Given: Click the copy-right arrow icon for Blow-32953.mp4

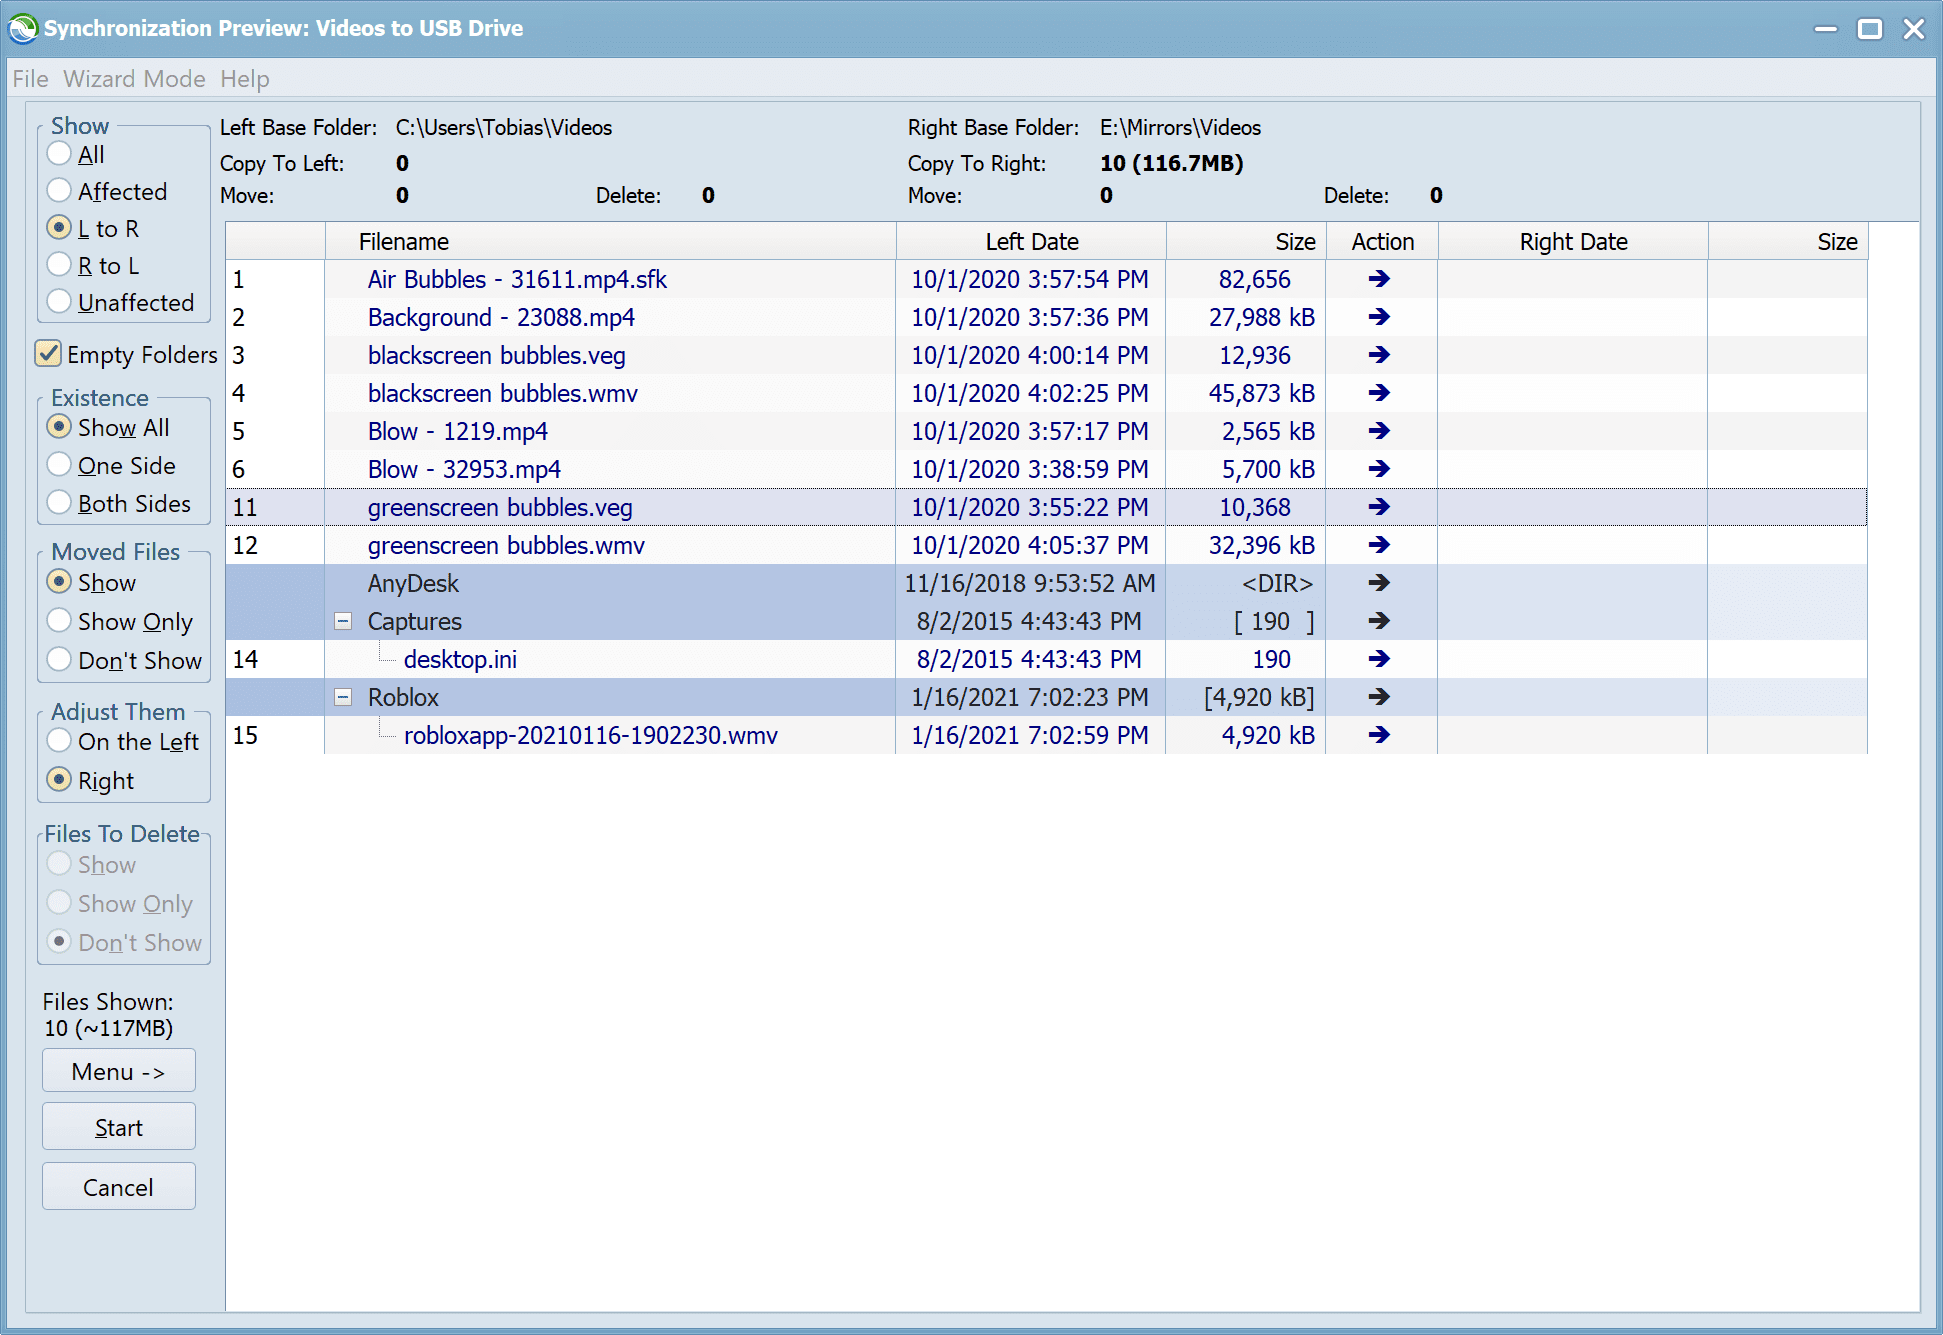Looking at the screenshot, I should click(x=1379, y=468).
